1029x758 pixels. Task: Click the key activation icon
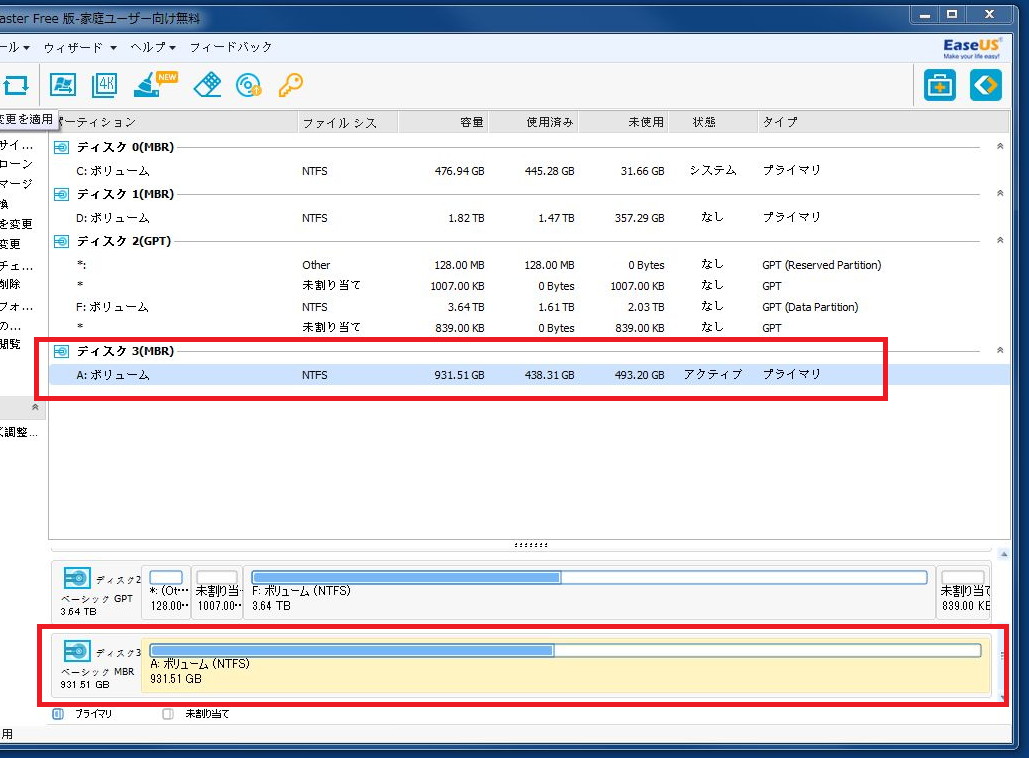(x=291, y=85)
